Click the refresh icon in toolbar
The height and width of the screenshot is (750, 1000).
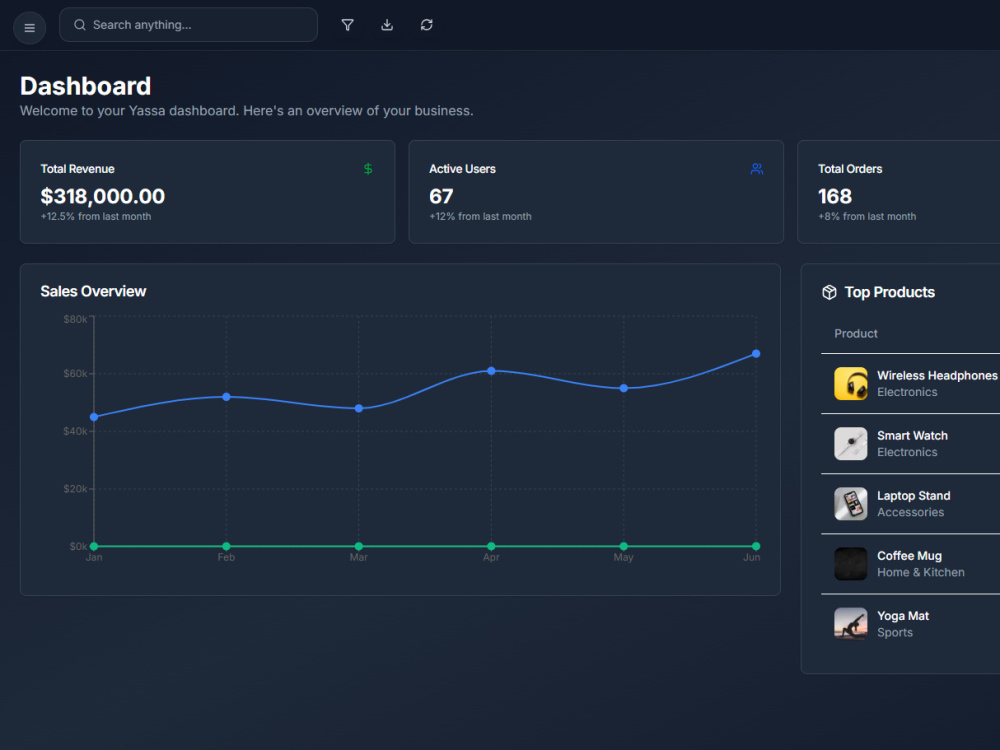coord(427,25)
